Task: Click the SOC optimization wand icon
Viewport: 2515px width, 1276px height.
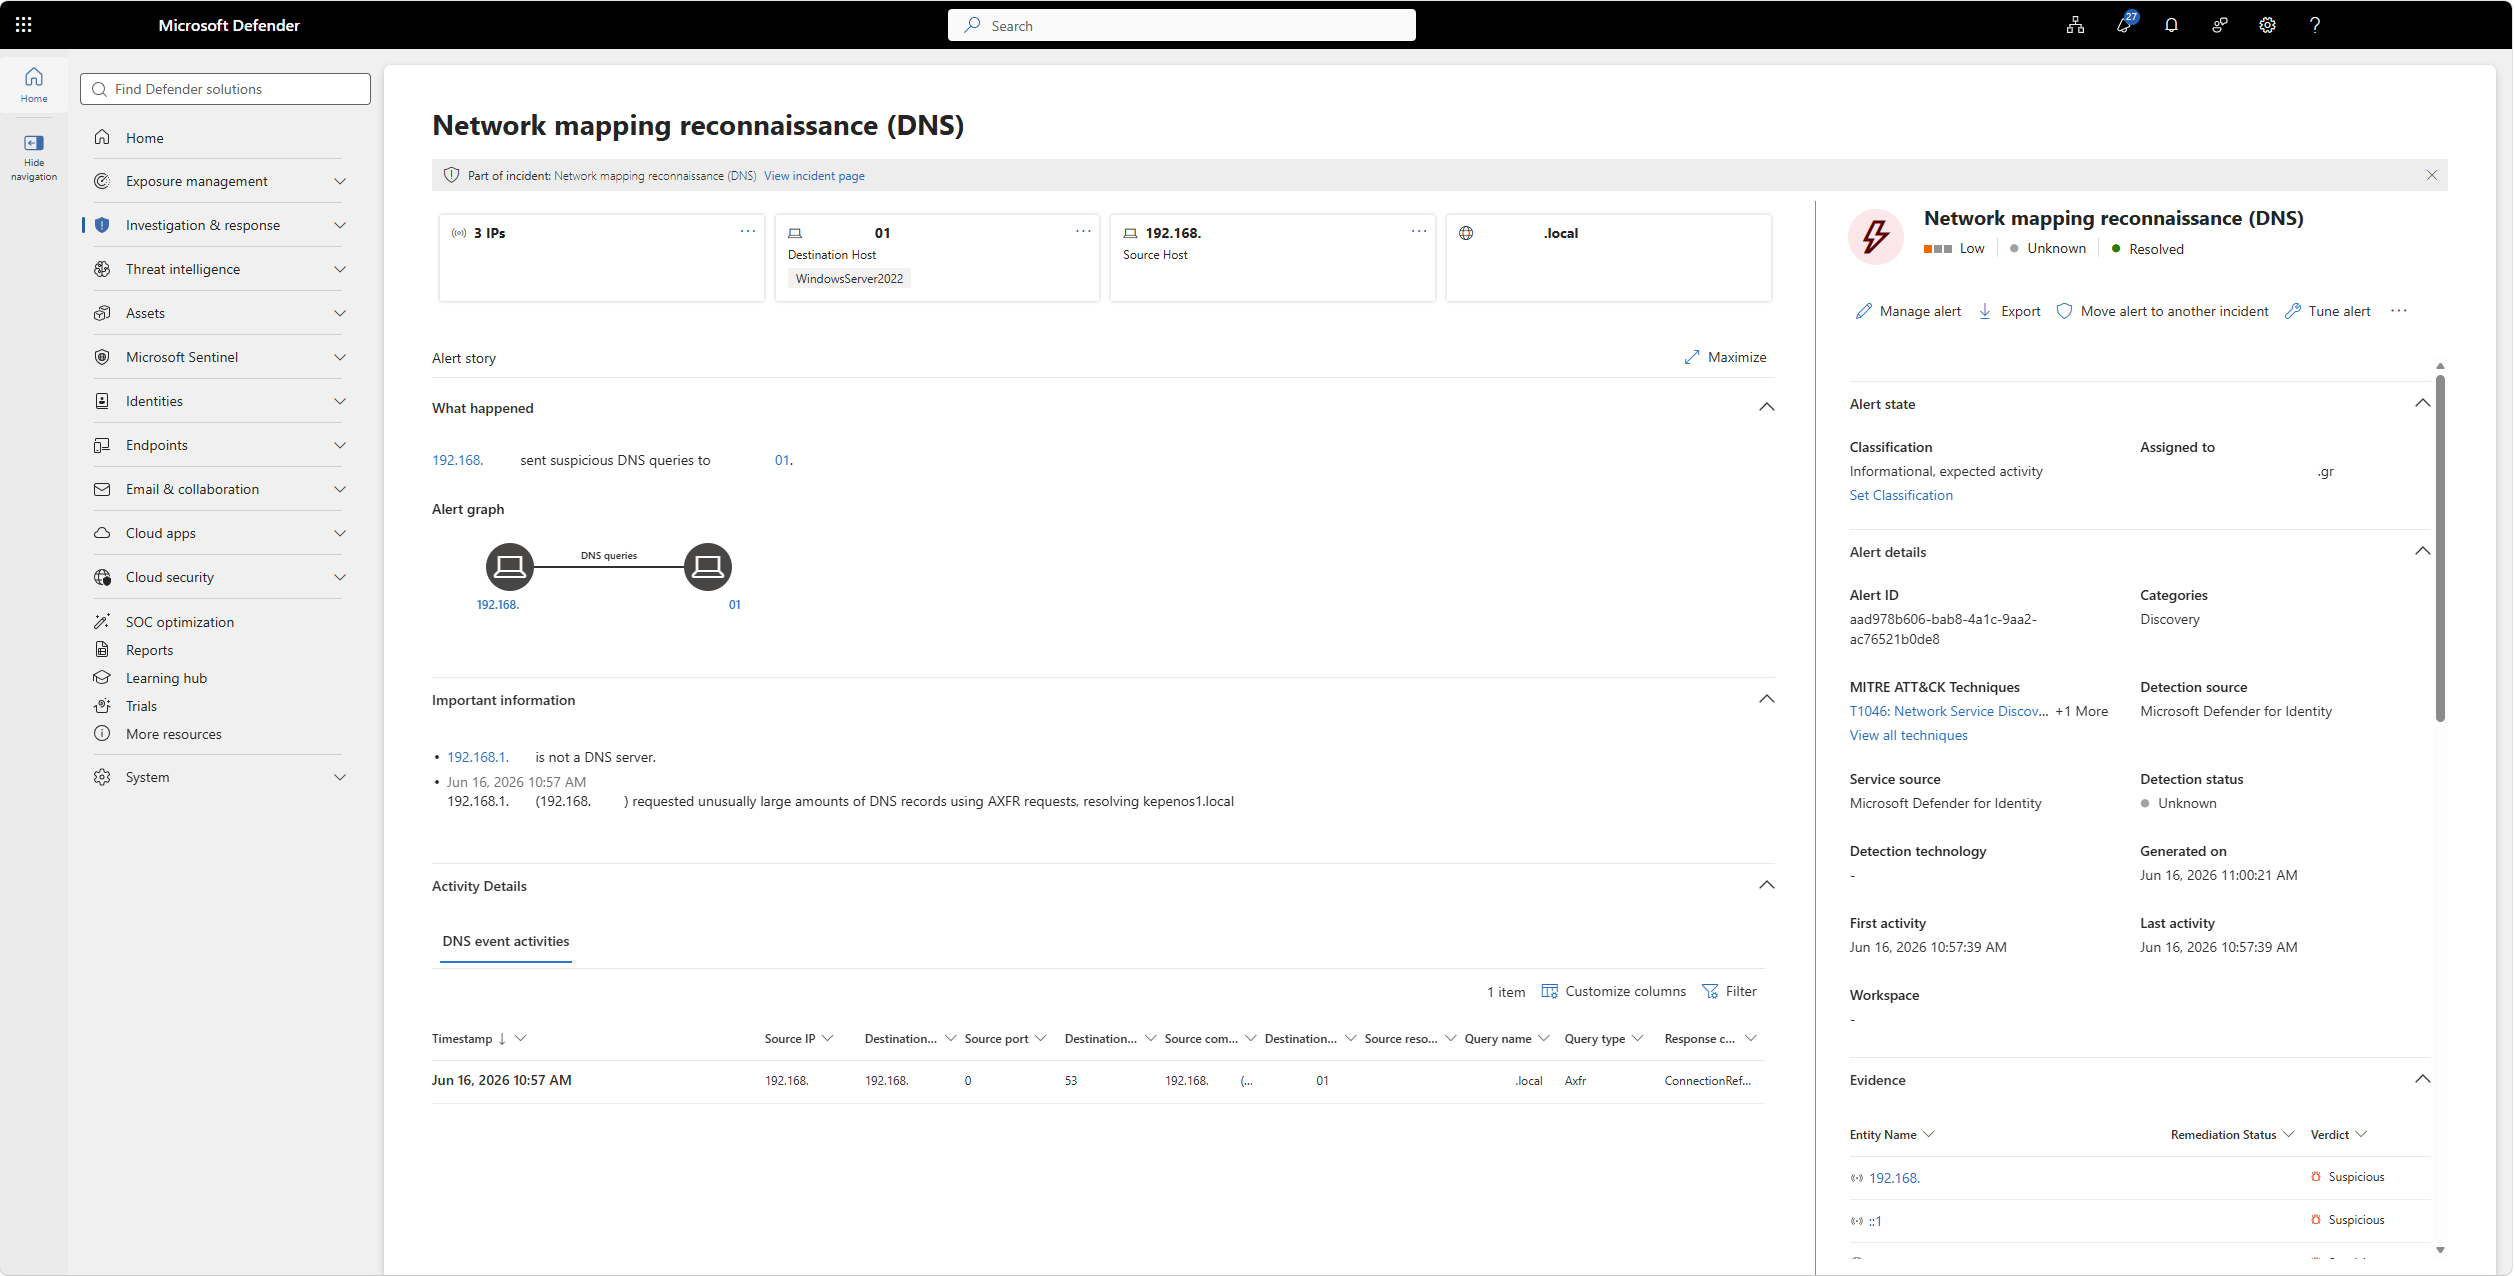Action: pos(102,621)
